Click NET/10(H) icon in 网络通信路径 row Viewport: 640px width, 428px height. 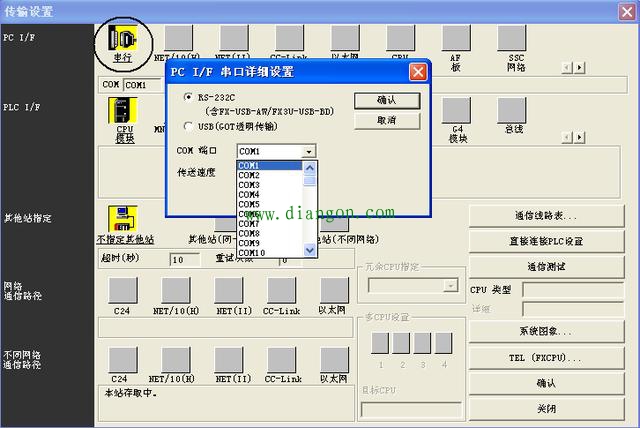176,291
